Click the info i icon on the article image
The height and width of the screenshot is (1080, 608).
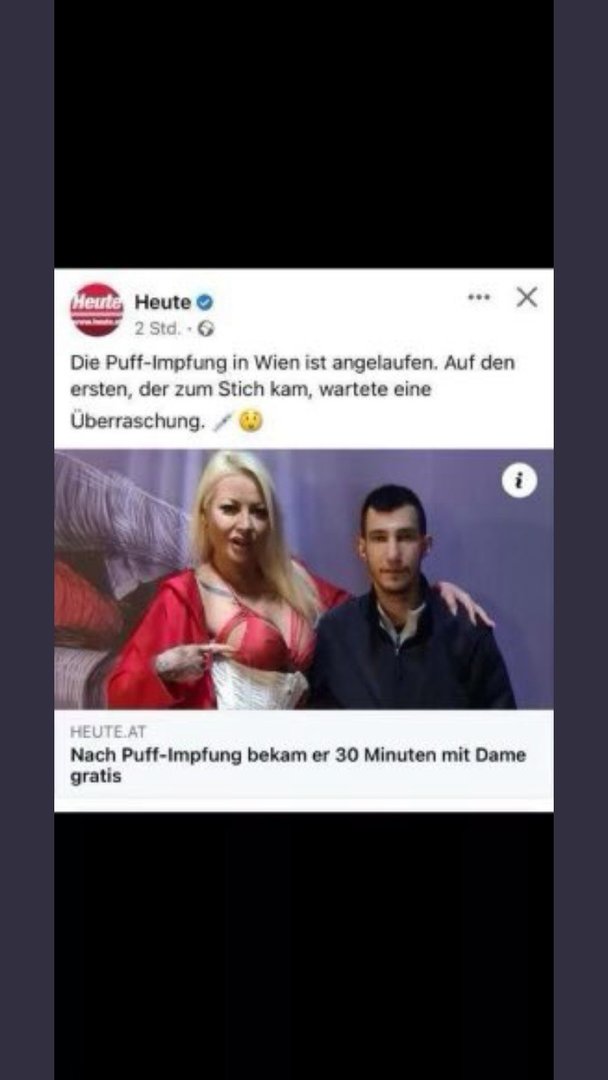(519, 480)
